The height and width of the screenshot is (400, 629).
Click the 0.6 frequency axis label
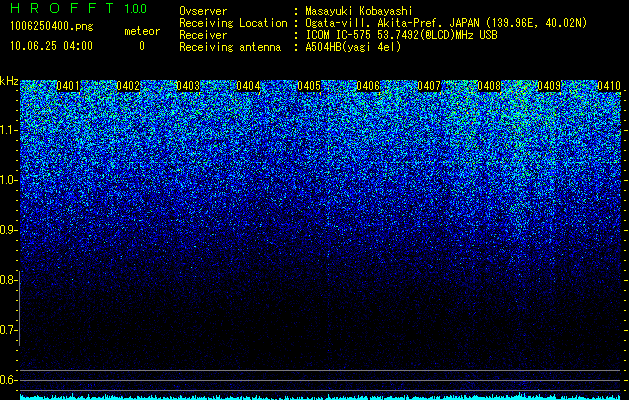click(x=8, y=380)
